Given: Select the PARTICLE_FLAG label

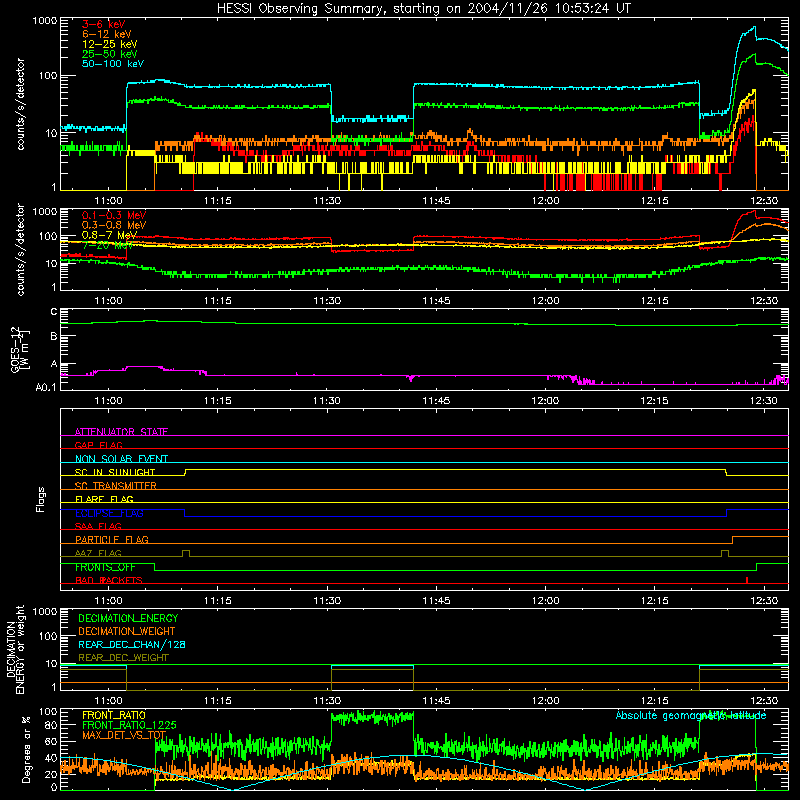Looking at the screenshot, I should 112,539.
